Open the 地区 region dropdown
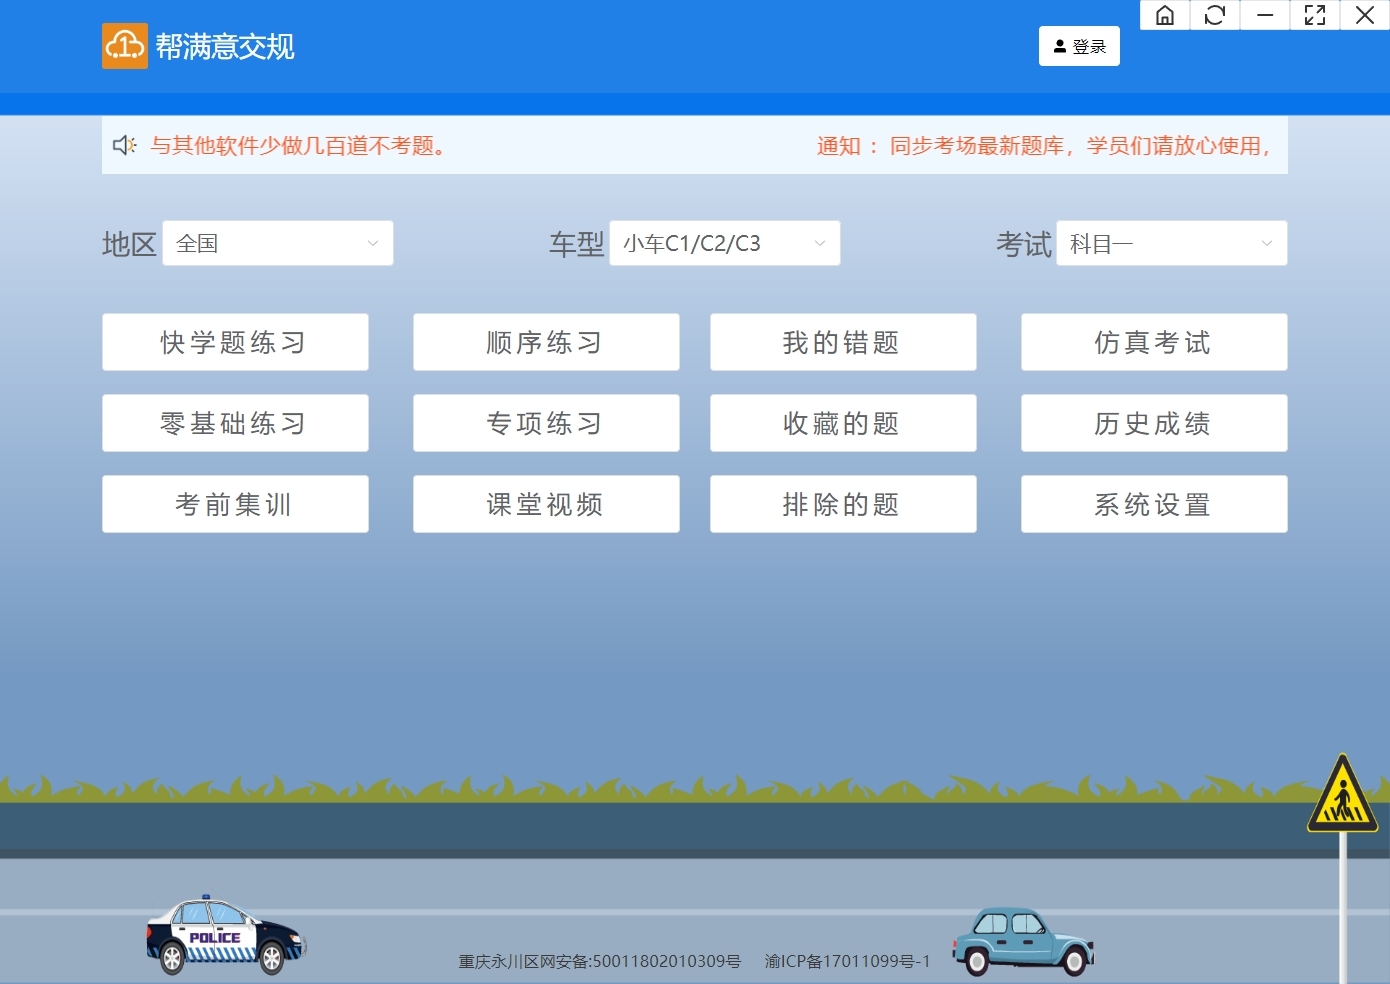Screen dimensions: 1390x984 [277, 243]
